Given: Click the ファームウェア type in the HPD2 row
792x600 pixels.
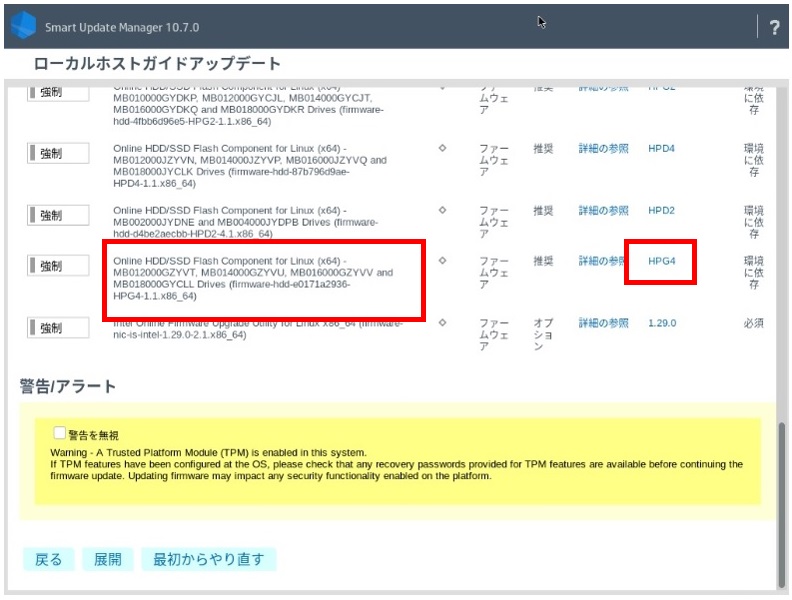Looking at the screenshot, I should (x=493, y=222).
